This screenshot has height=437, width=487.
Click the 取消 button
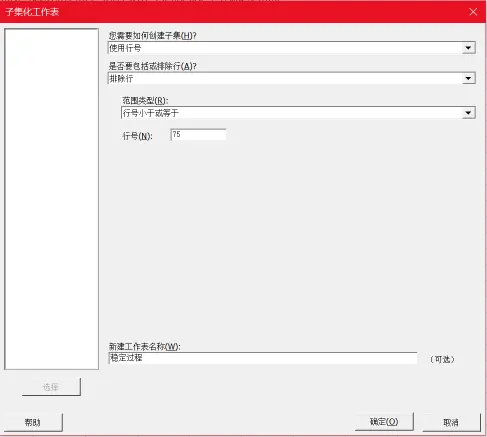pyautogui.click(x=451, y=422)
